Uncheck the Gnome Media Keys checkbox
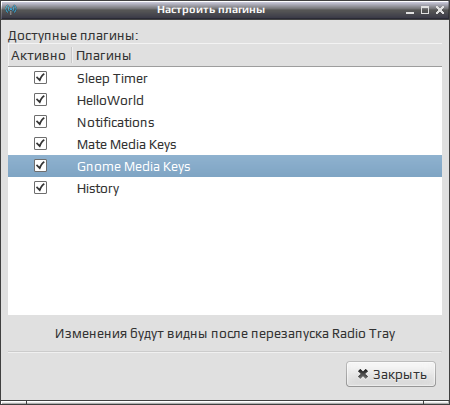Image resolution: width=450 pixels, height=405 pixels. pyautogui.click(x=40, y=166)
